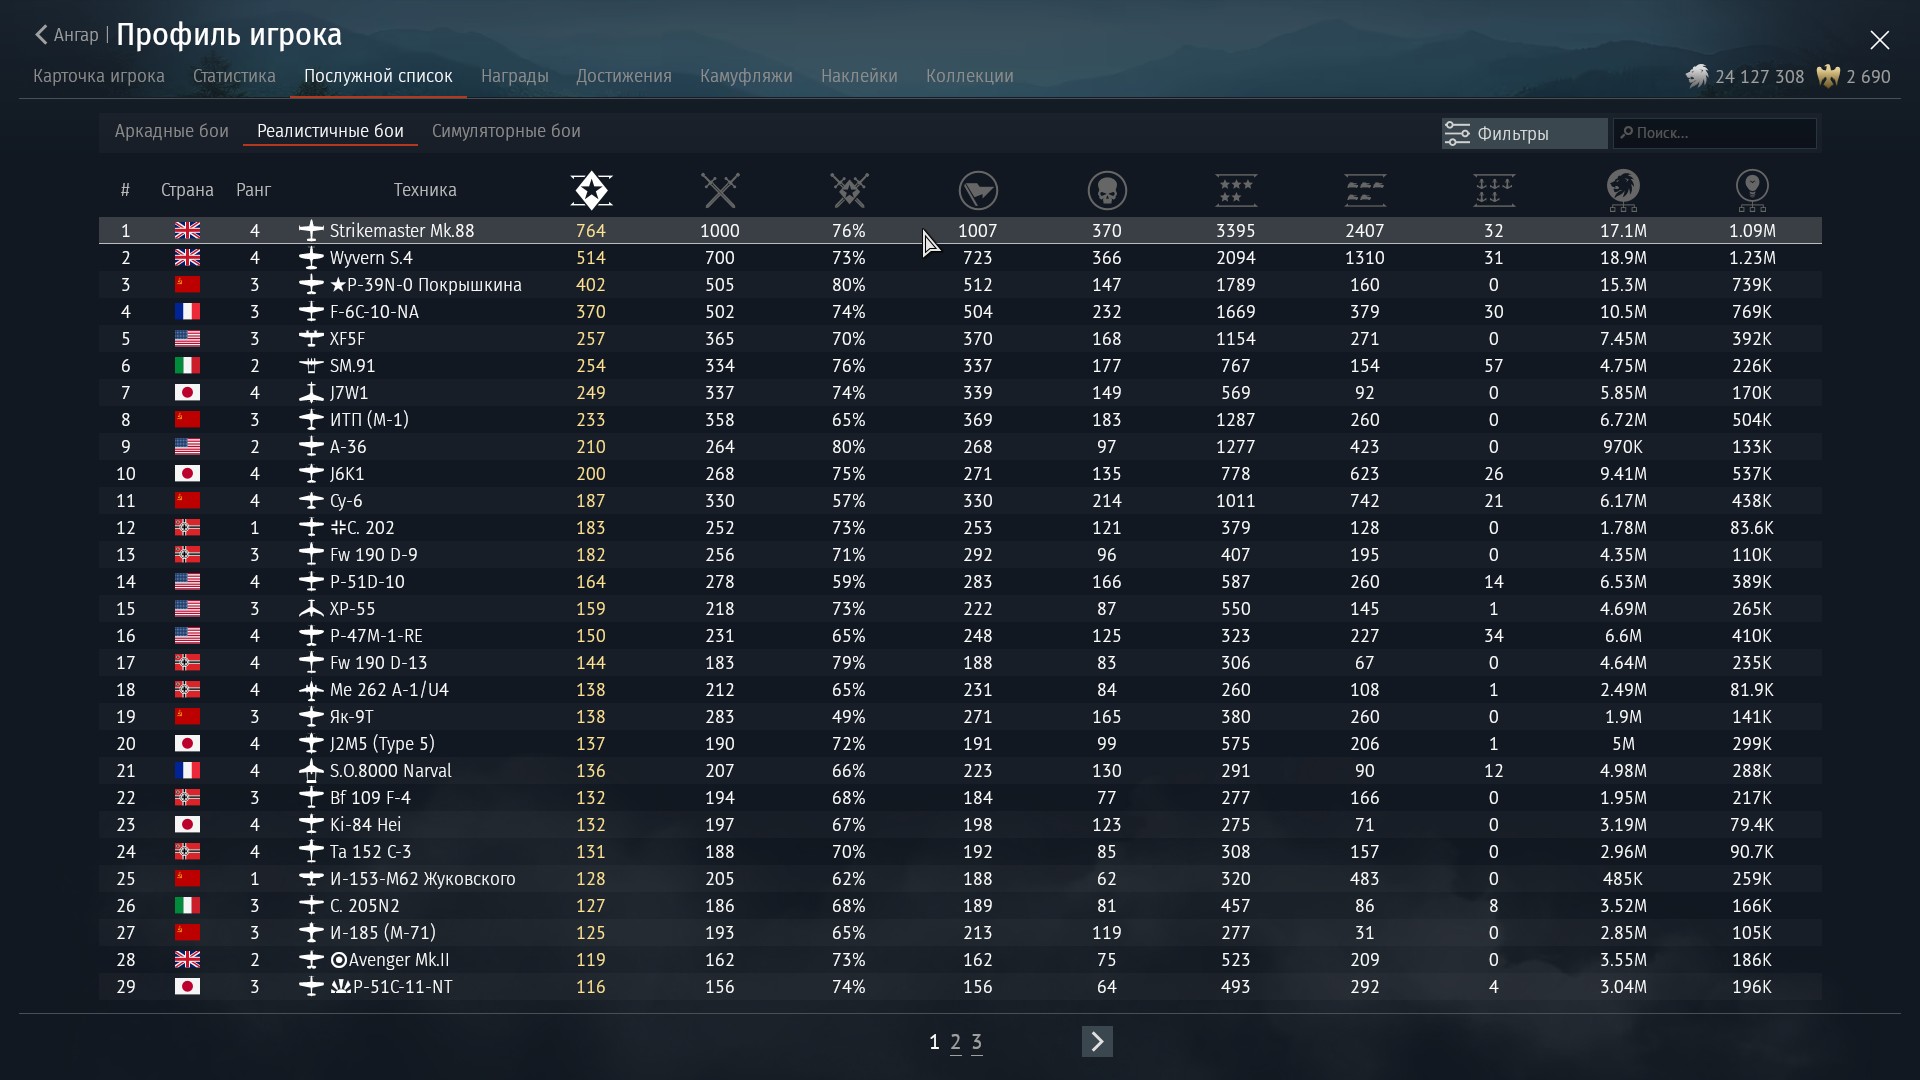Switch to the Статистика tab

click(x=234, y=76)
